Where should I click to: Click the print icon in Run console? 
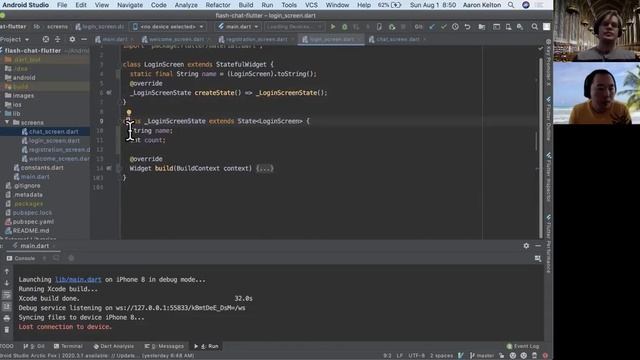pos(7,318)
